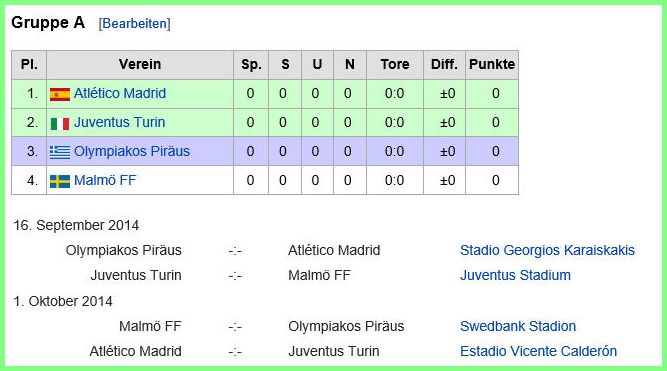Click the Diff. column header
The width and height of the screenshot is (667, 371).
point(445,64)
